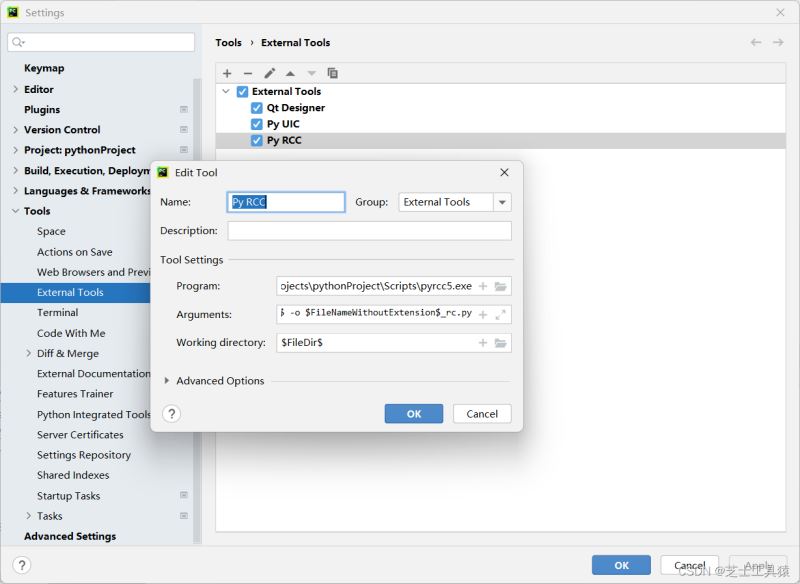This screenshot has height=584, width=800.
Task: Expand the Tasks settings node
Action: tap(29, 516)
